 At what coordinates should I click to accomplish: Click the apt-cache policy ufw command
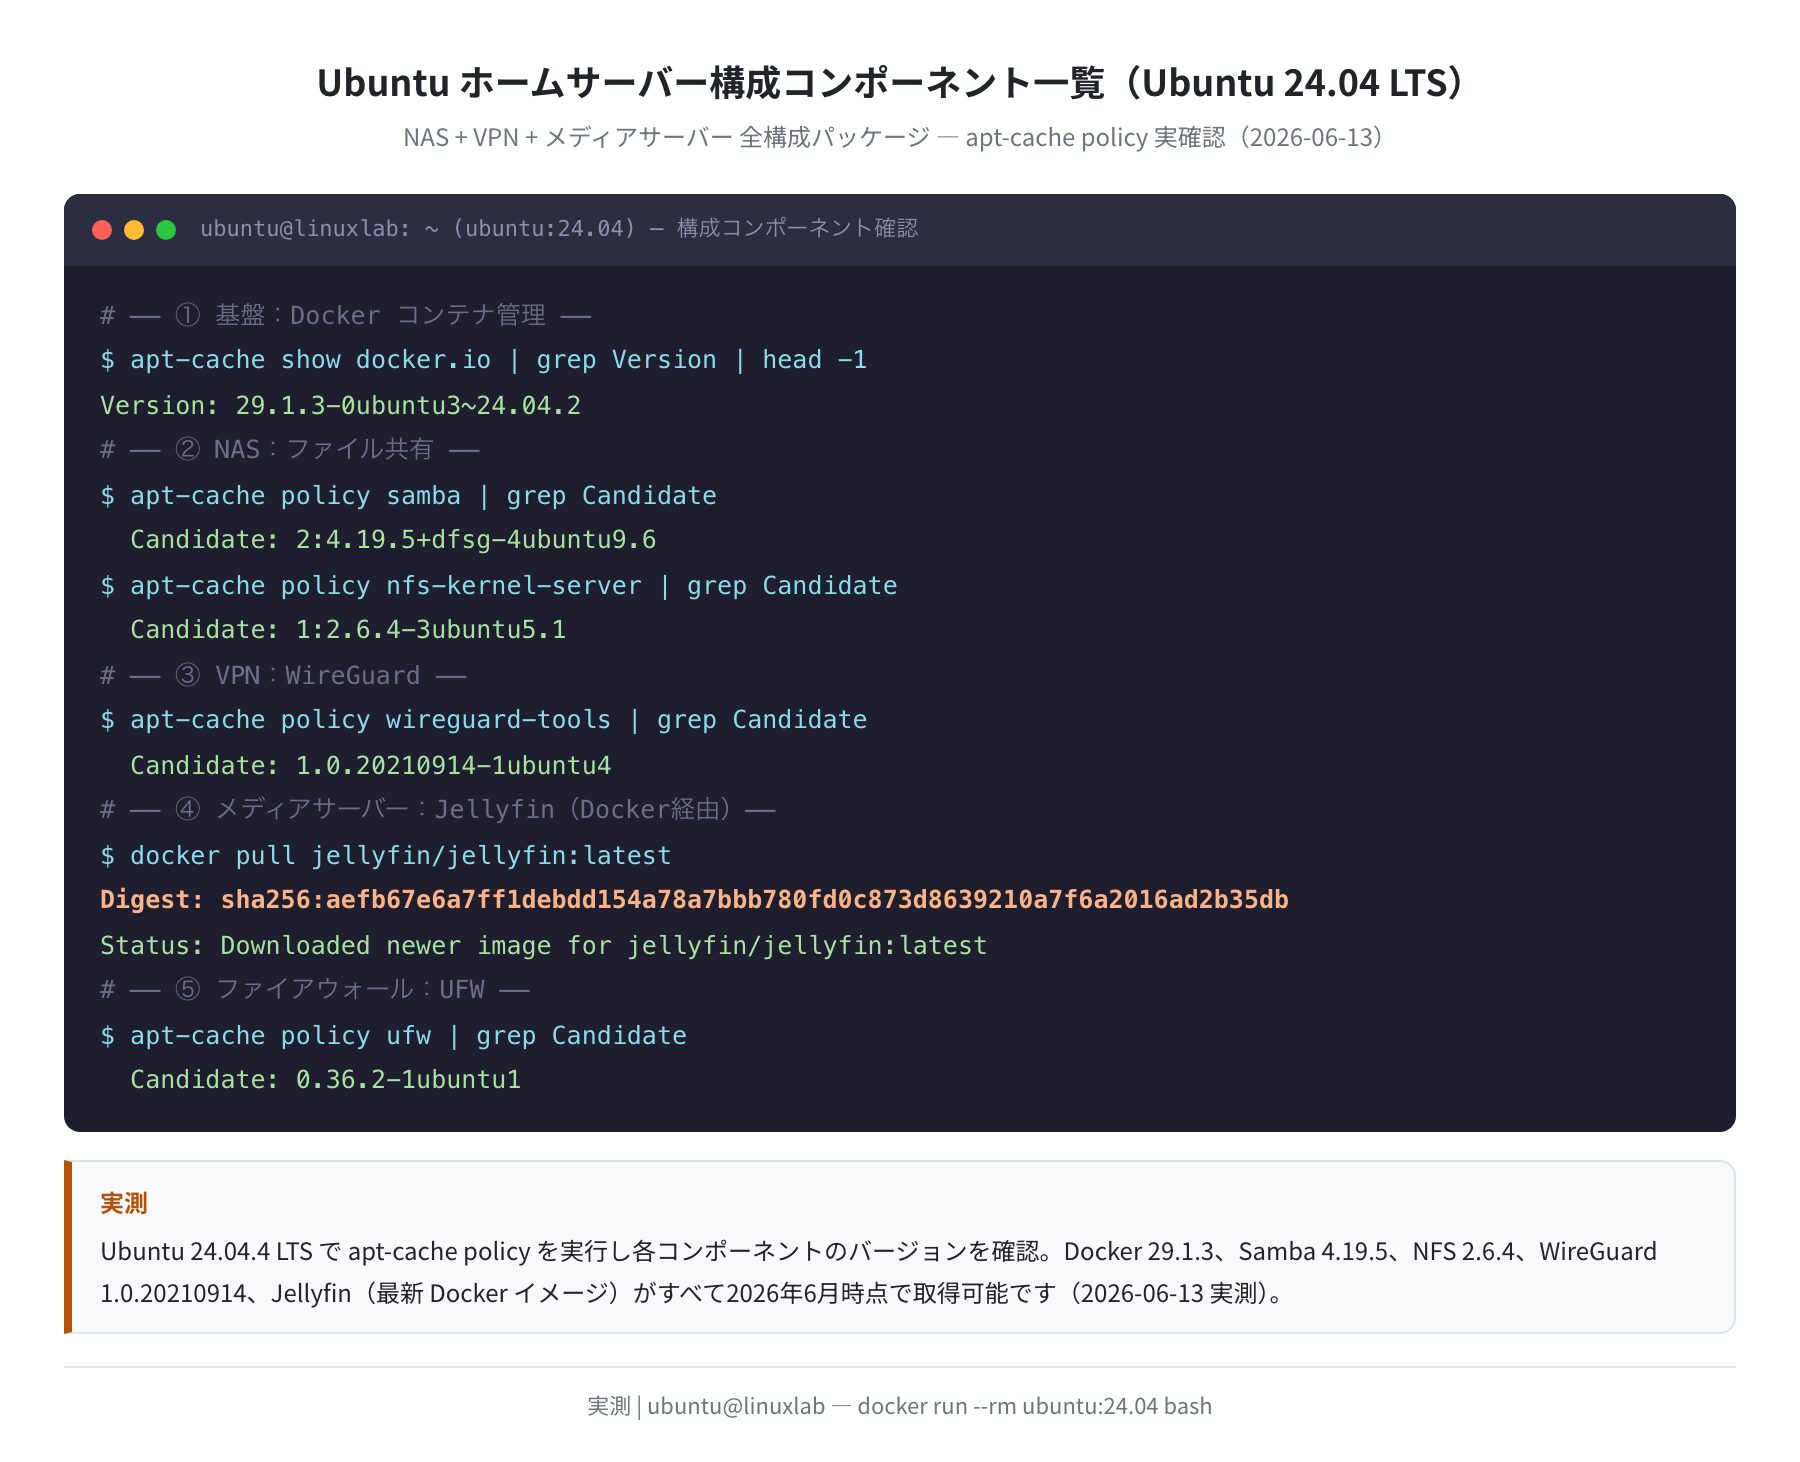coord(394,1035)
